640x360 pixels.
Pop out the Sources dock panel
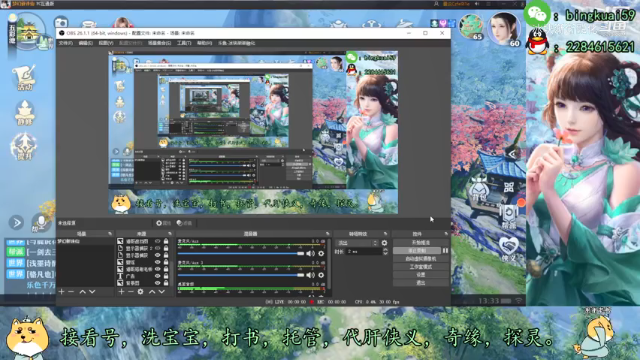tap(170, 234)
